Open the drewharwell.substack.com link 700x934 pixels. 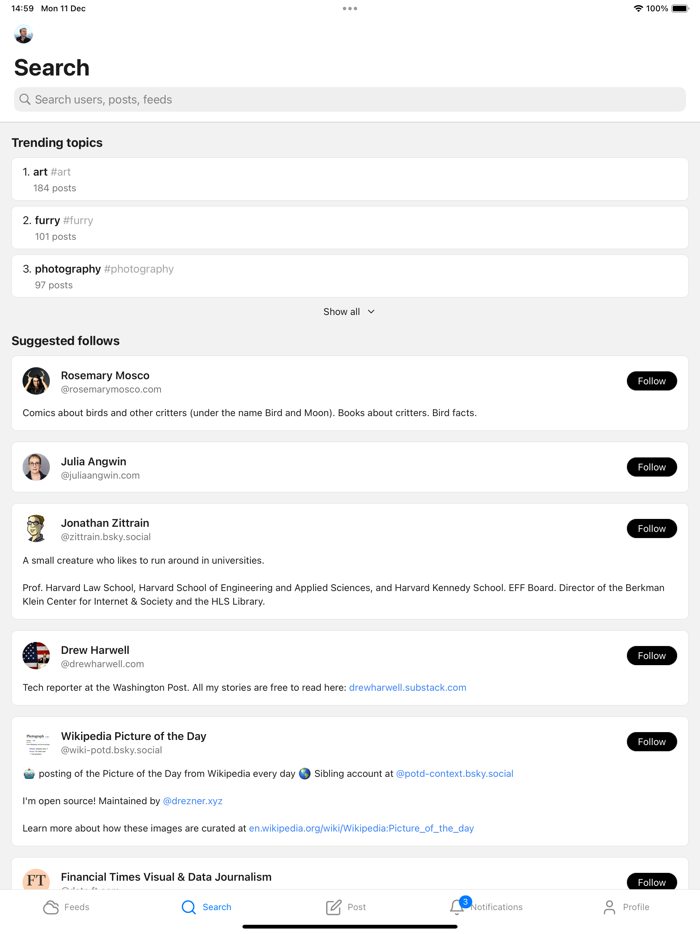point(406,687)
